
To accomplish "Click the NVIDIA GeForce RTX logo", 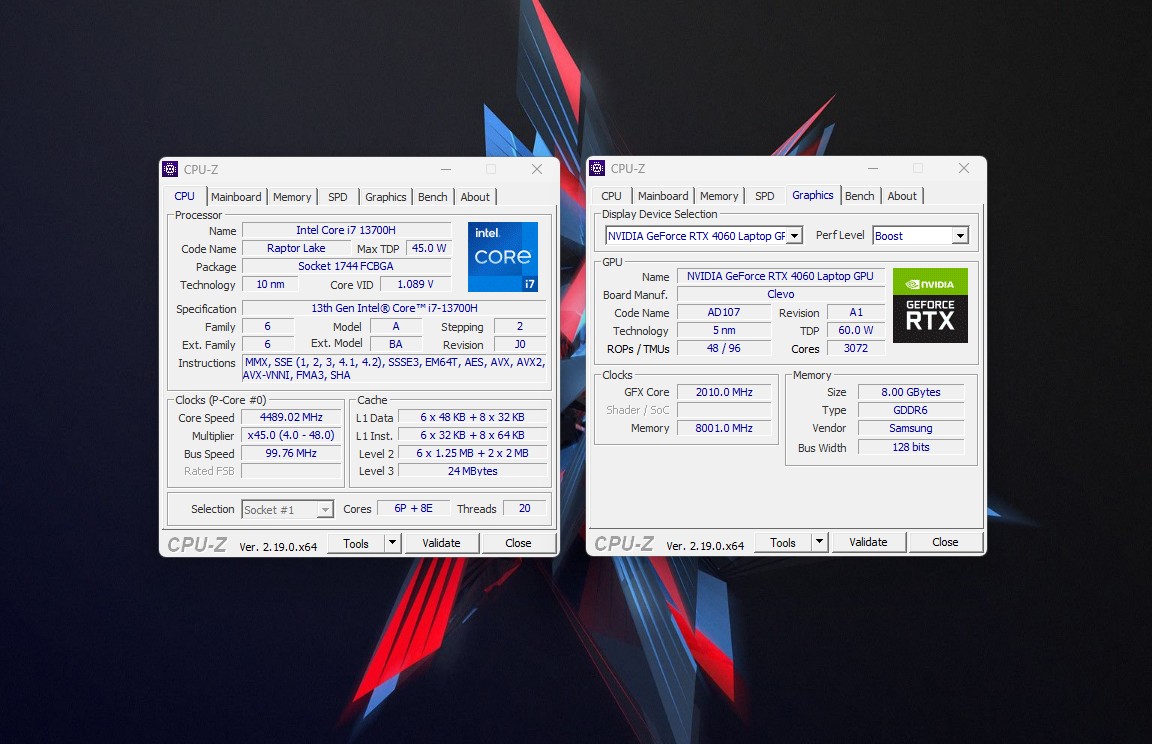I will click(930, 306).
